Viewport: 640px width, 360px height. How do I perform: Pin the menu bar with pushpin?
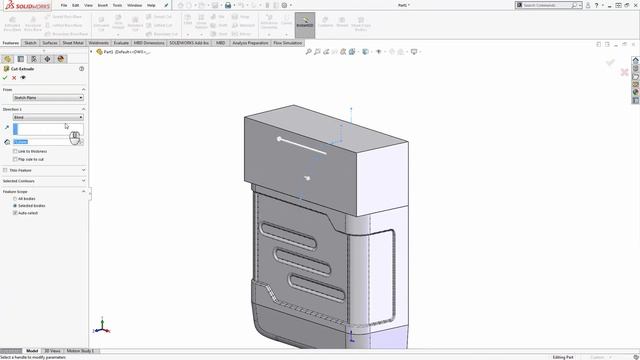[166, 5]
